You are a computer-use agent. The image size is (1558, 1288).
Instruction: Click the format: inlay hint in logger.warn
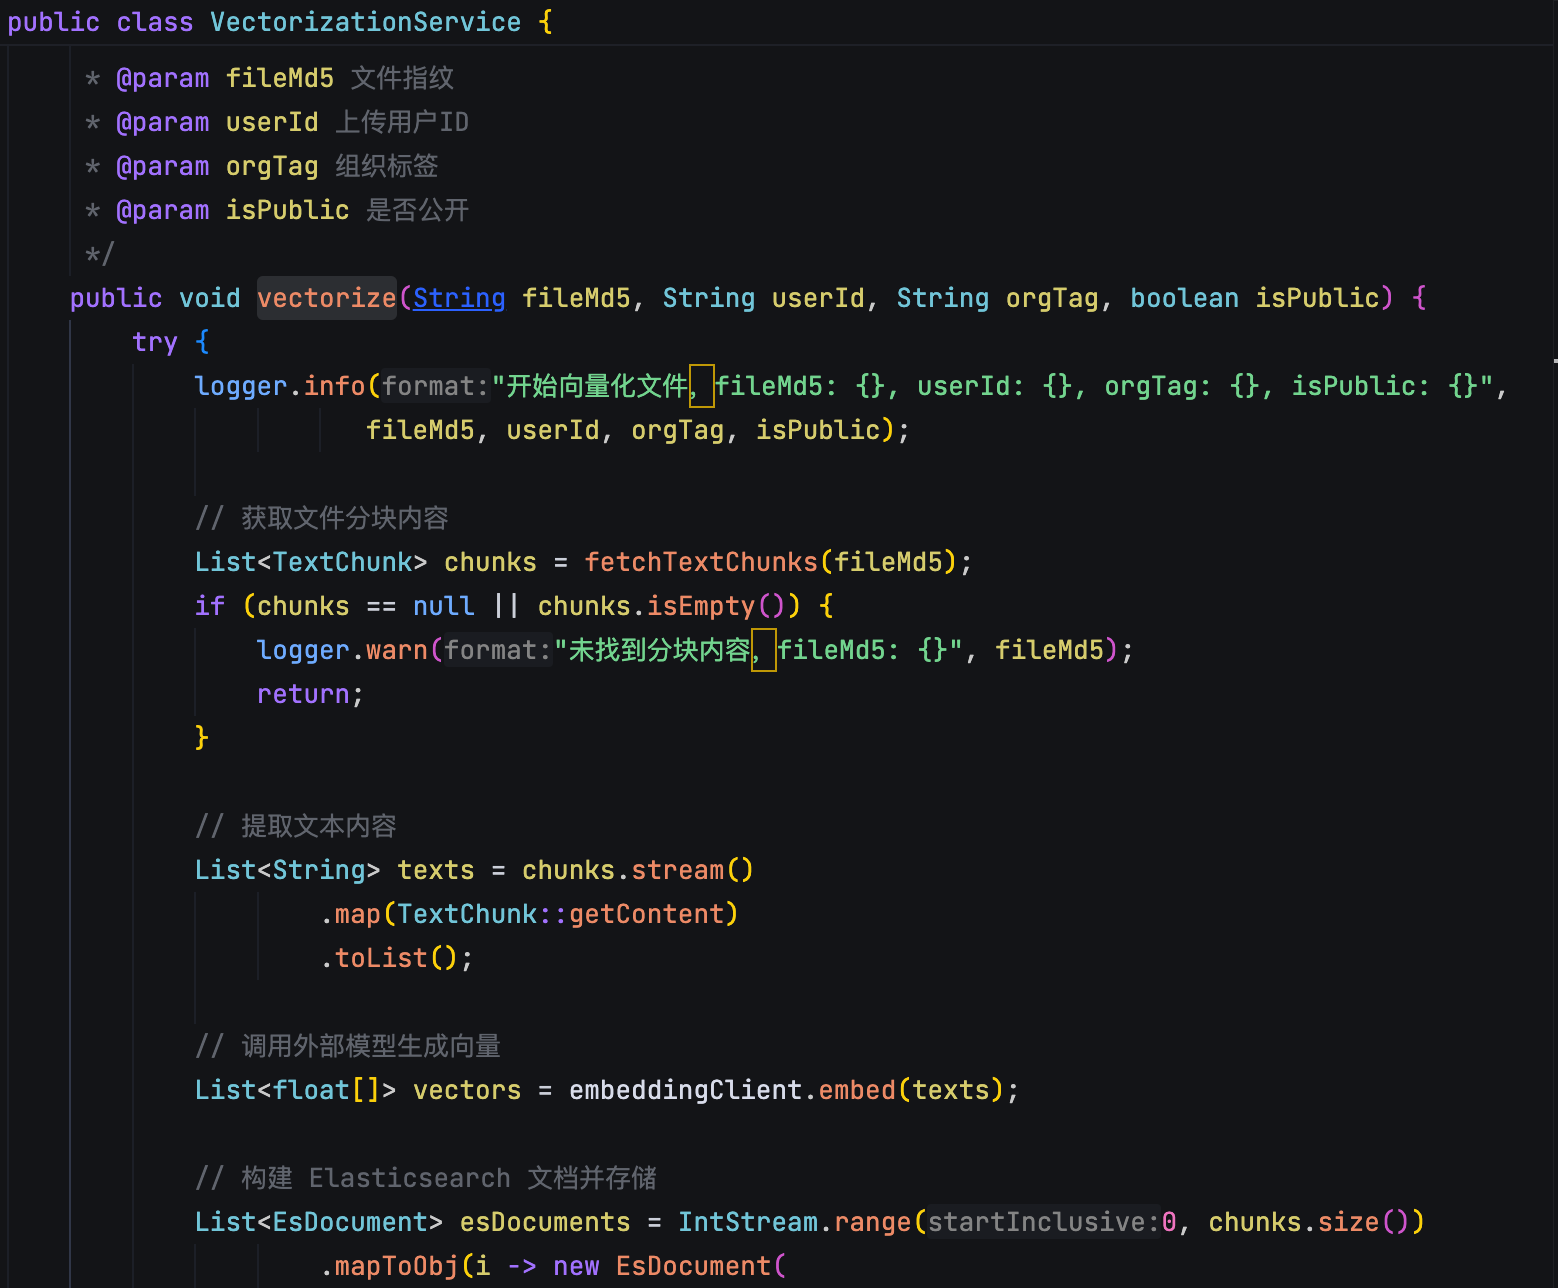click(x=497, y=650)
